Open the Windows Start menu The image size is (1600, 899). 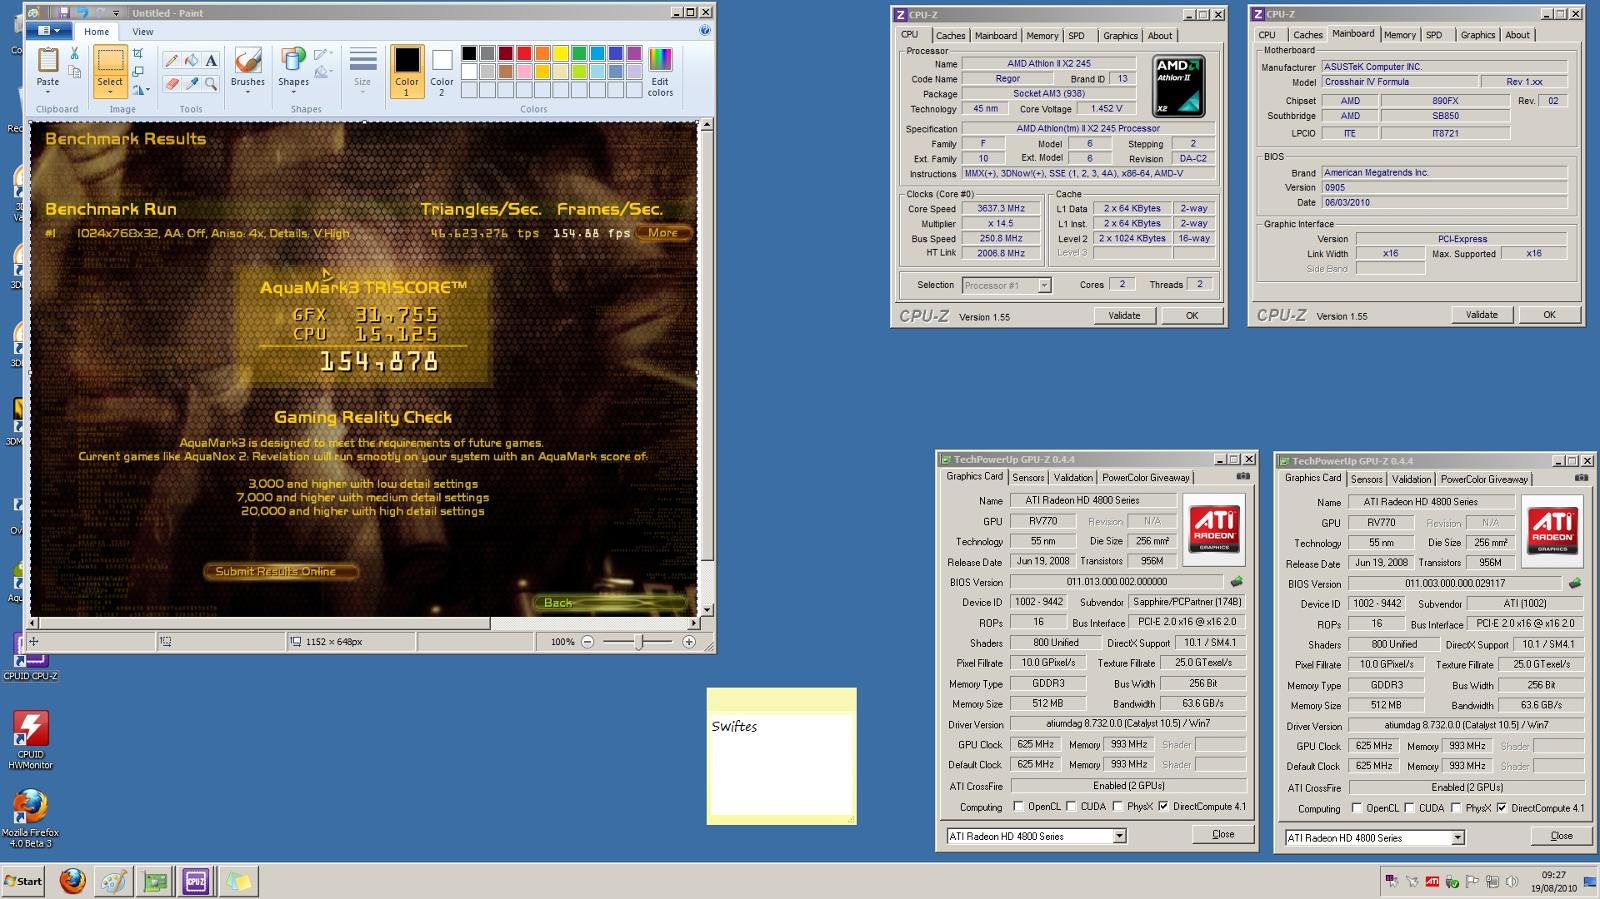click(x=23, y=881)
